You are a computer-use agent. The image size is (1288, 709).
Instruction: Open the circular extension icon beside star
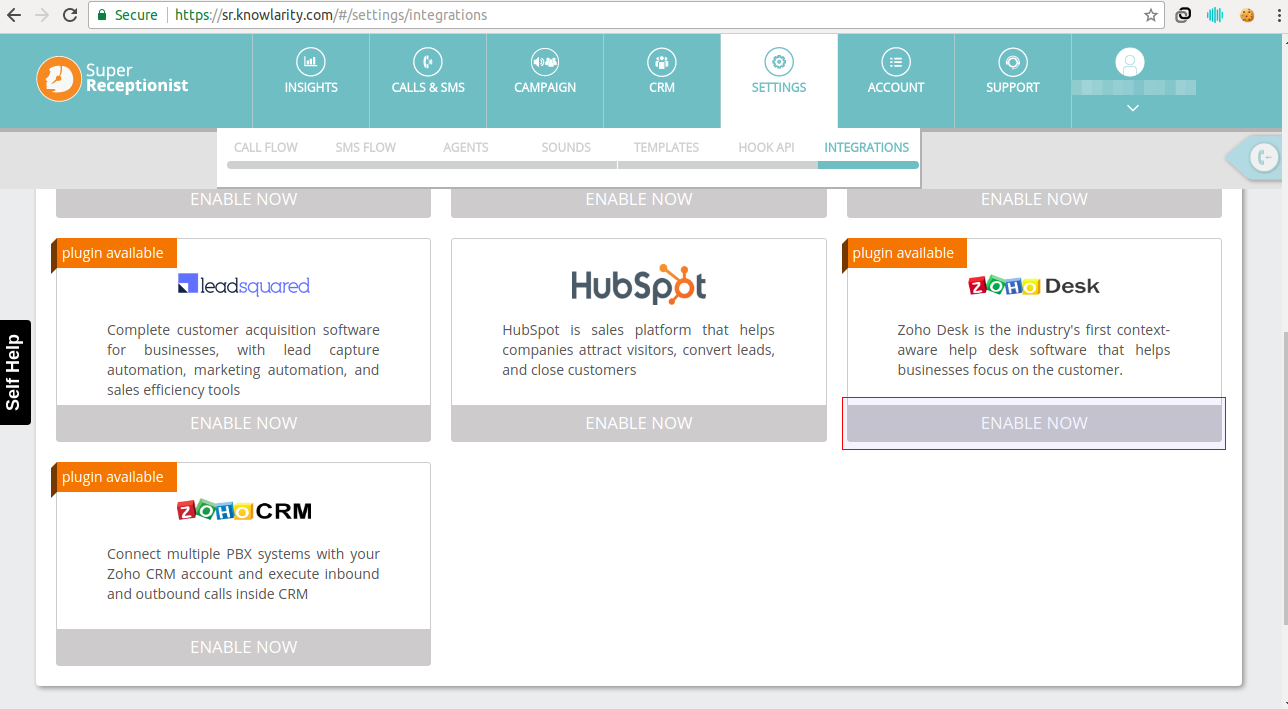tap(1183, 15)
